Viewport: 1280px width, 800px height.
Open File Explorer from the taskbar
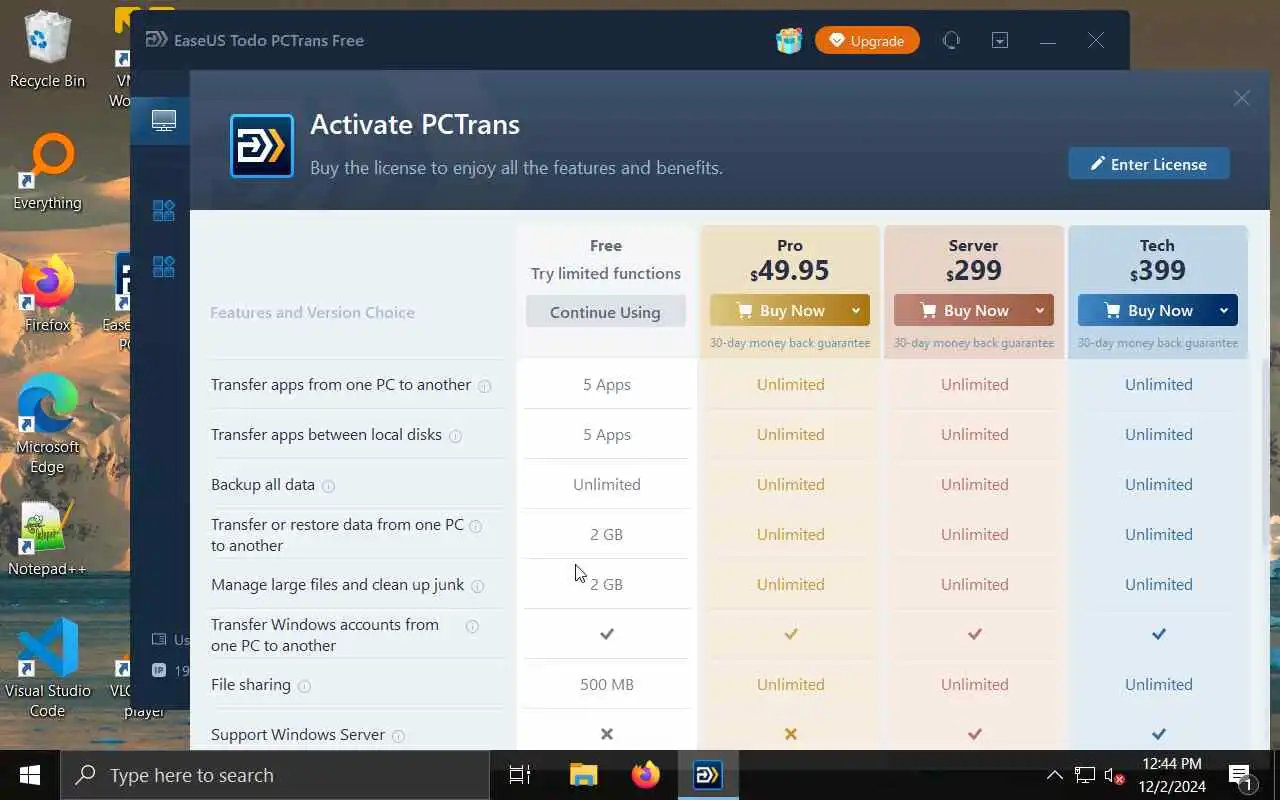point(583,775)
